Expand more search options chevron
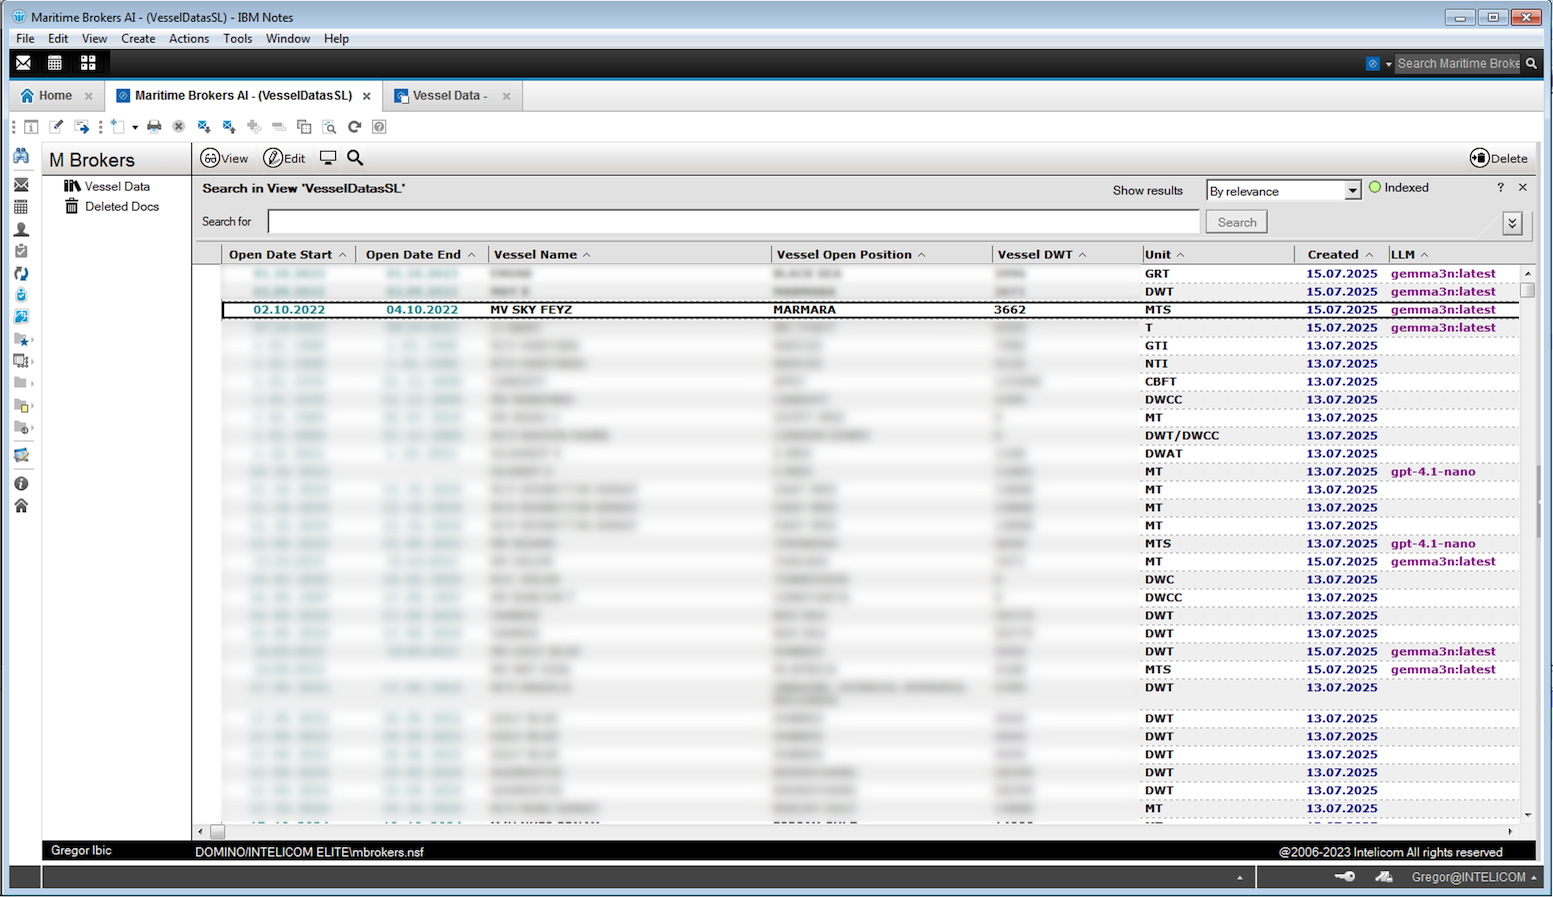 1512,223
